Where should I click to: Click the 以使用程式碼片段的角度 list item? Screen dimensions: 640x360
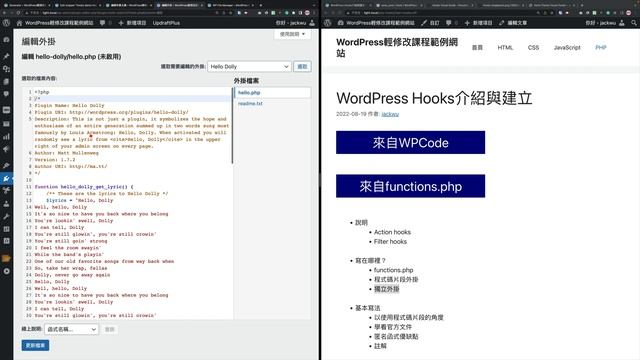pyautogui.click(x=409, y=317)
